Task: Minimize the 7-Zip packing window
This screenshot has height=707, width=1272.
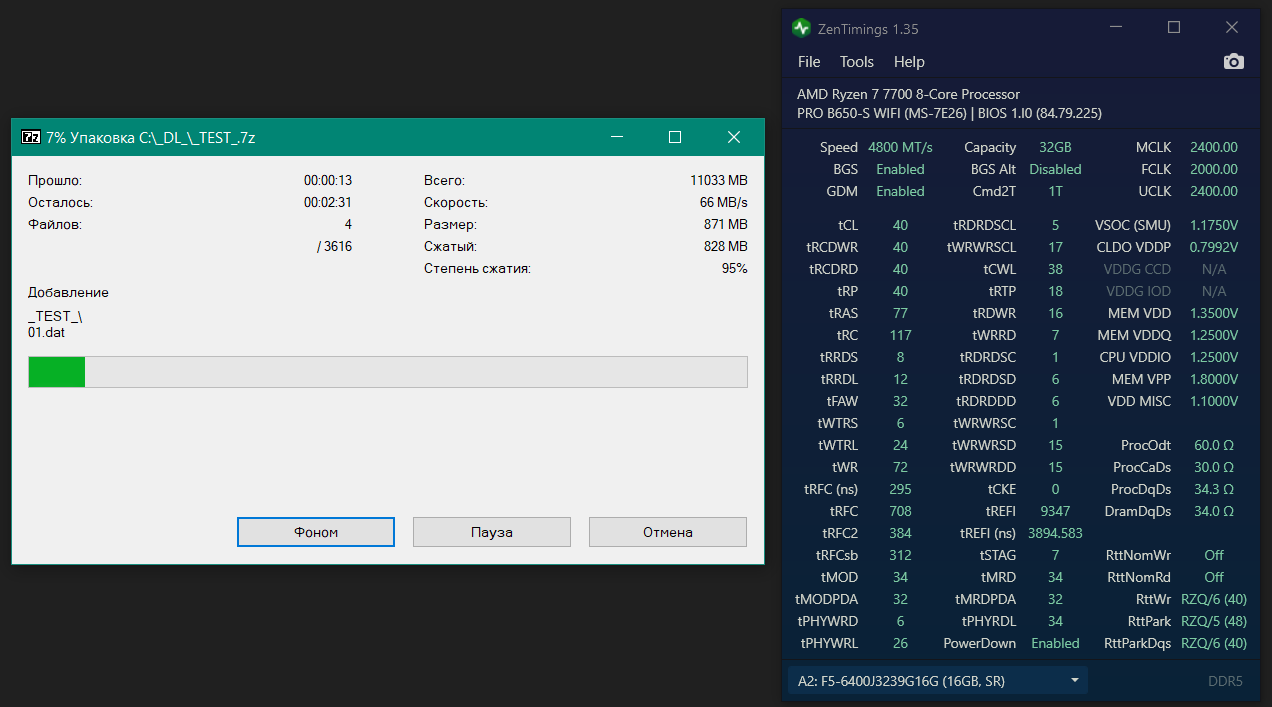Action: (x=617, y=137)
